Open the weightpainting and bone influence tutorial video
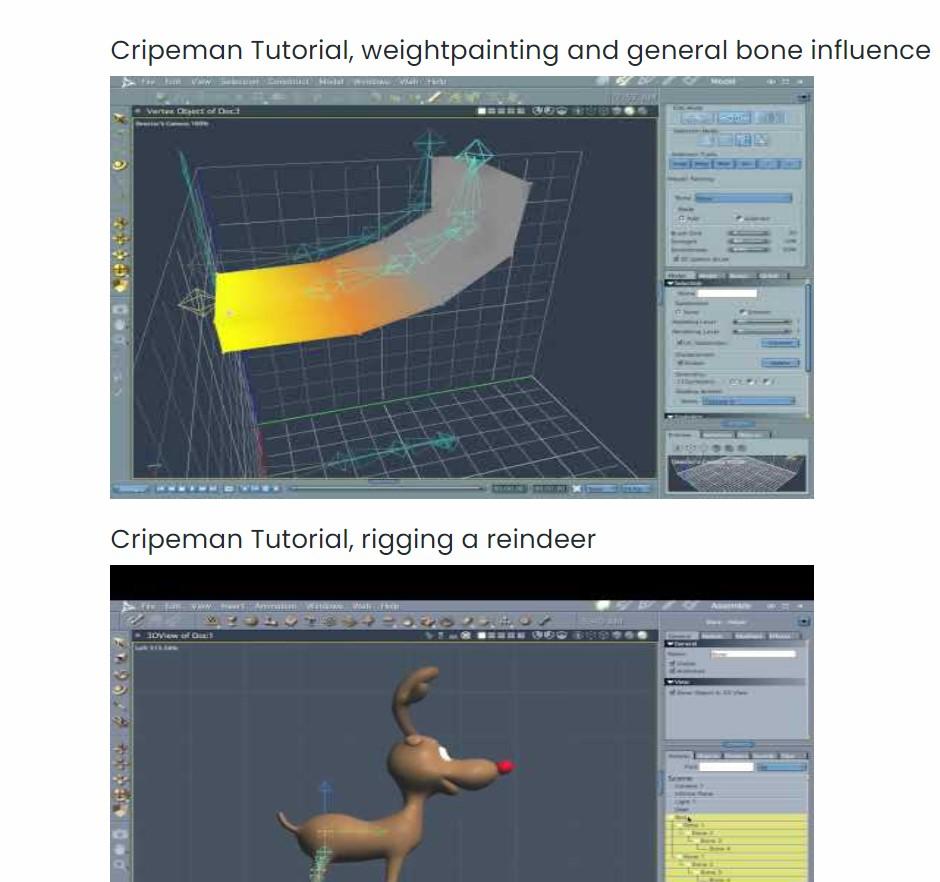Image resolution: width=940 pixels, height=882 pixels. click(462, 287)
